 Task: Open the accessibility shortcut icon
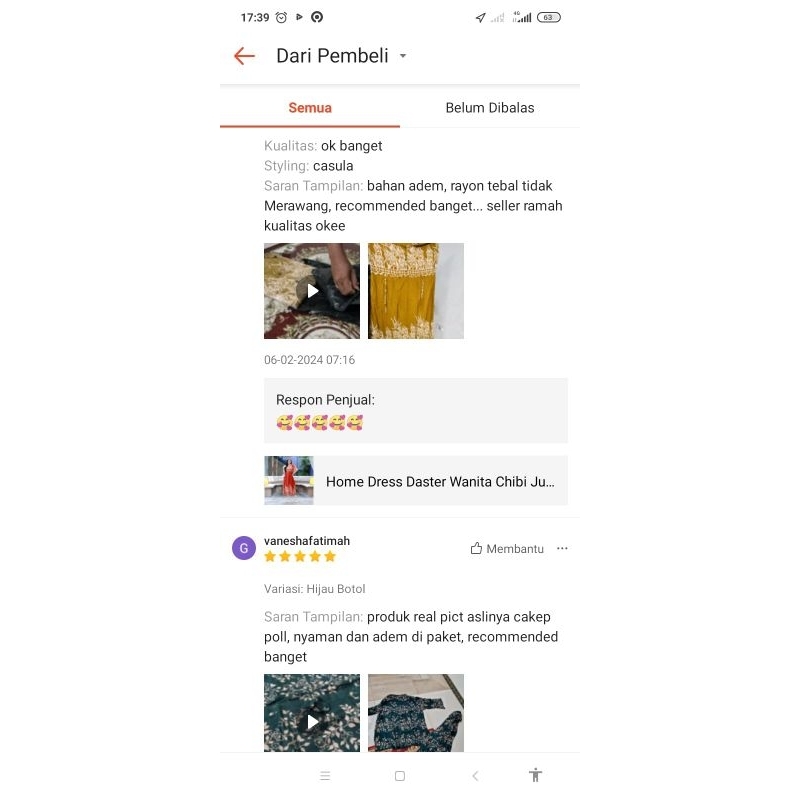(x=535, y=775)
